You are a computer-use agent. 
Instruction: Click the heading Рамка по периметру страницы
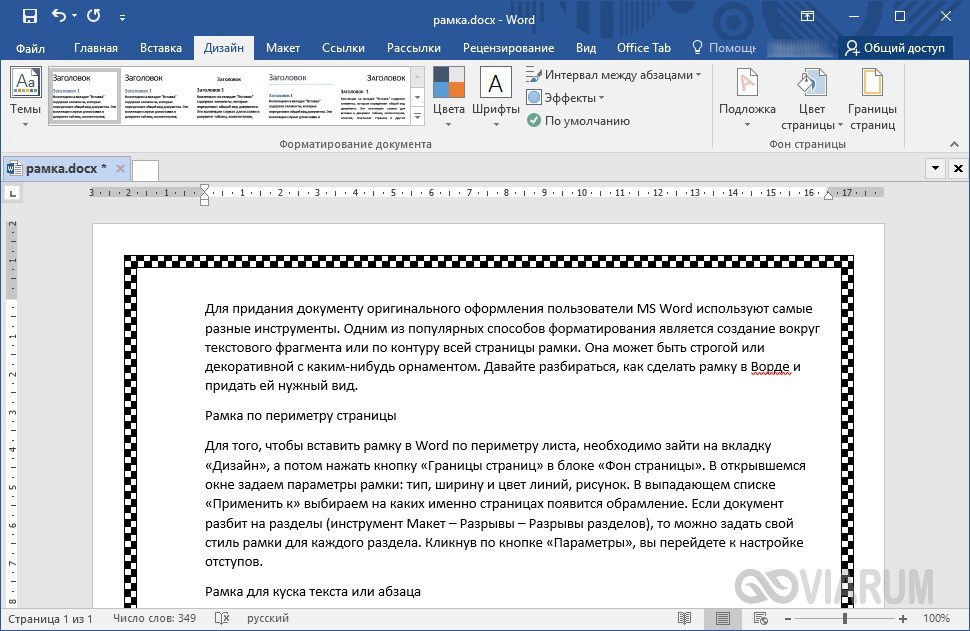pyautogui.click(x=301, y=416)
